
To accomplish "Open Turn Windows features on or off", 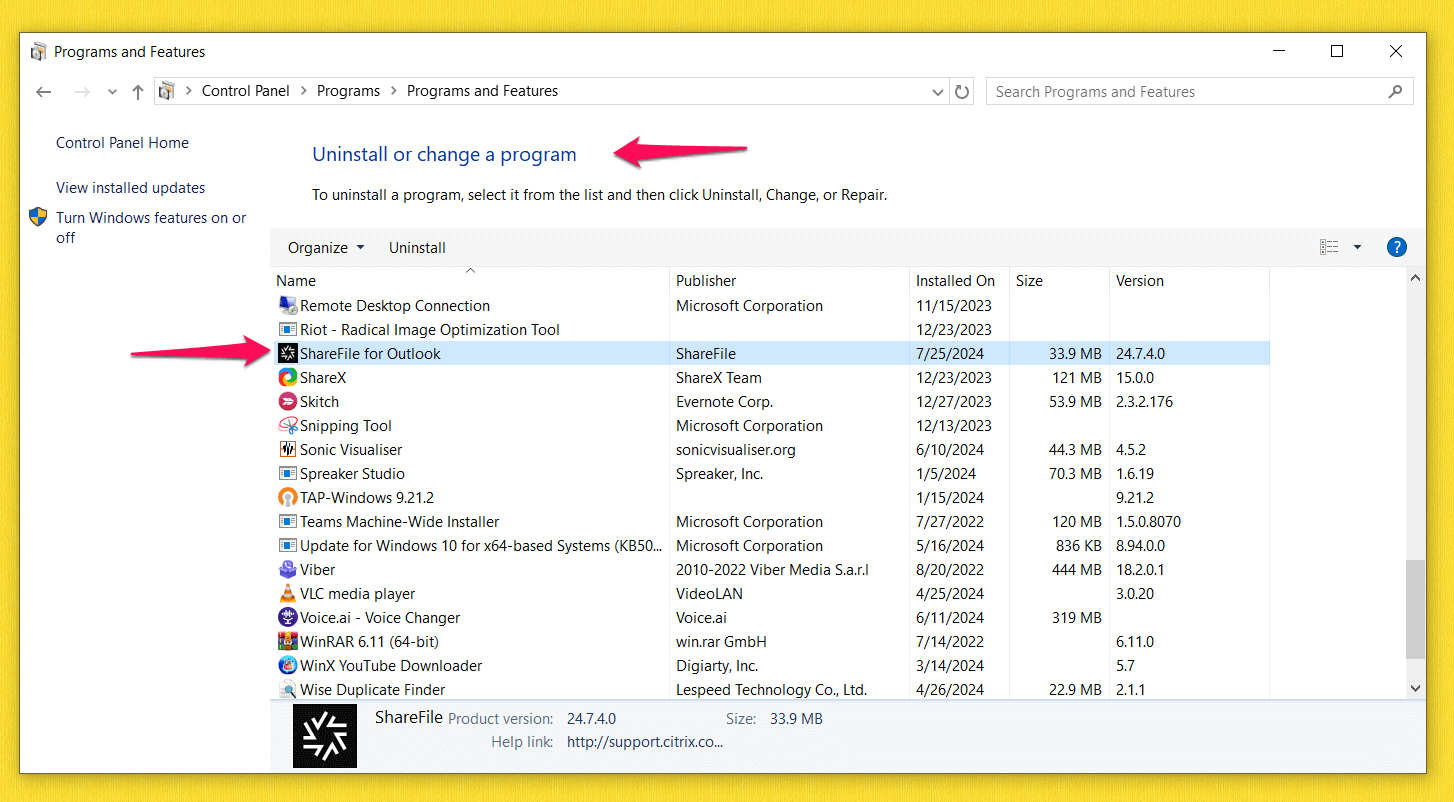I will (x=151, y=227).
